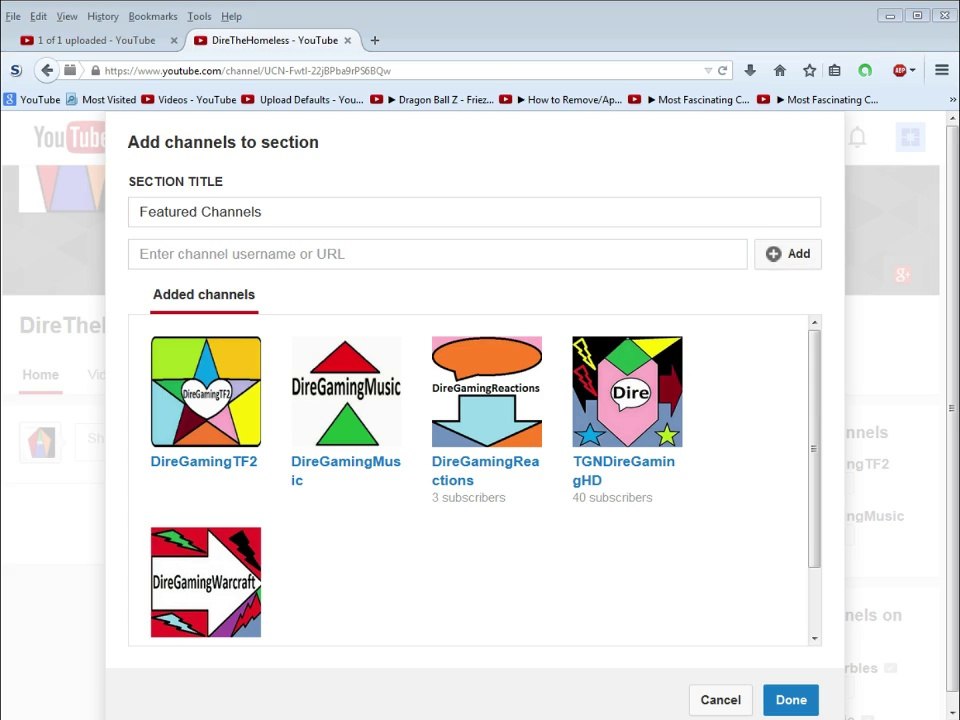
Task: Open the View menu
Action: [67, 17]
